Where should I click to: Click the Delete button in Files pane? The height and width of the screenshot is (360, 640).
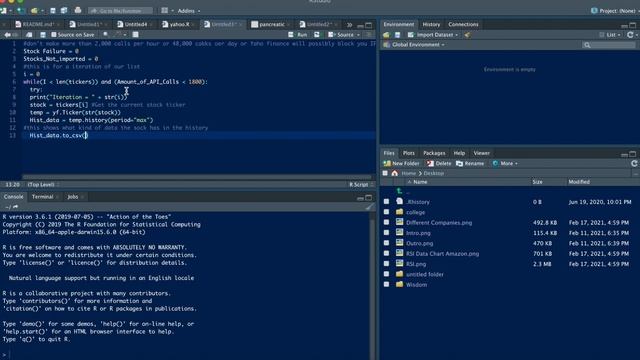[x=439, y=163]
